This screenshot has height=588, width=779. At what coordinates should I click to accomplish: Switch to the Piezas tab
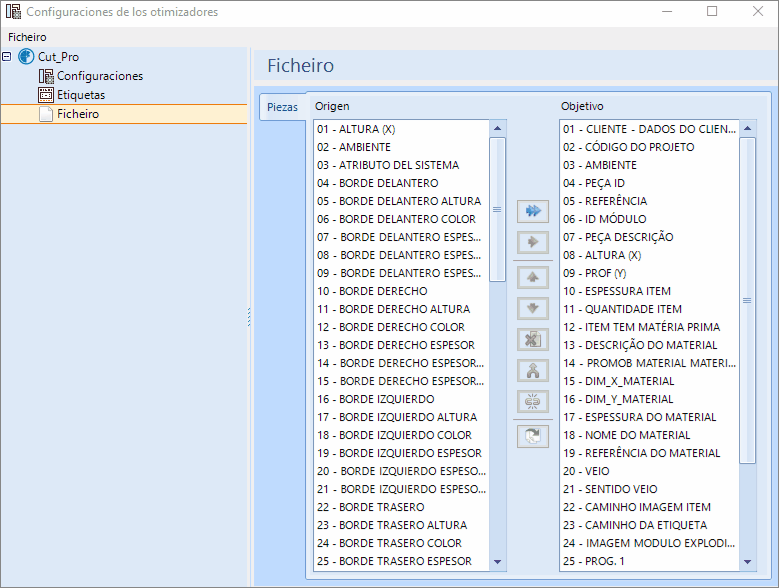click(282, 107)
